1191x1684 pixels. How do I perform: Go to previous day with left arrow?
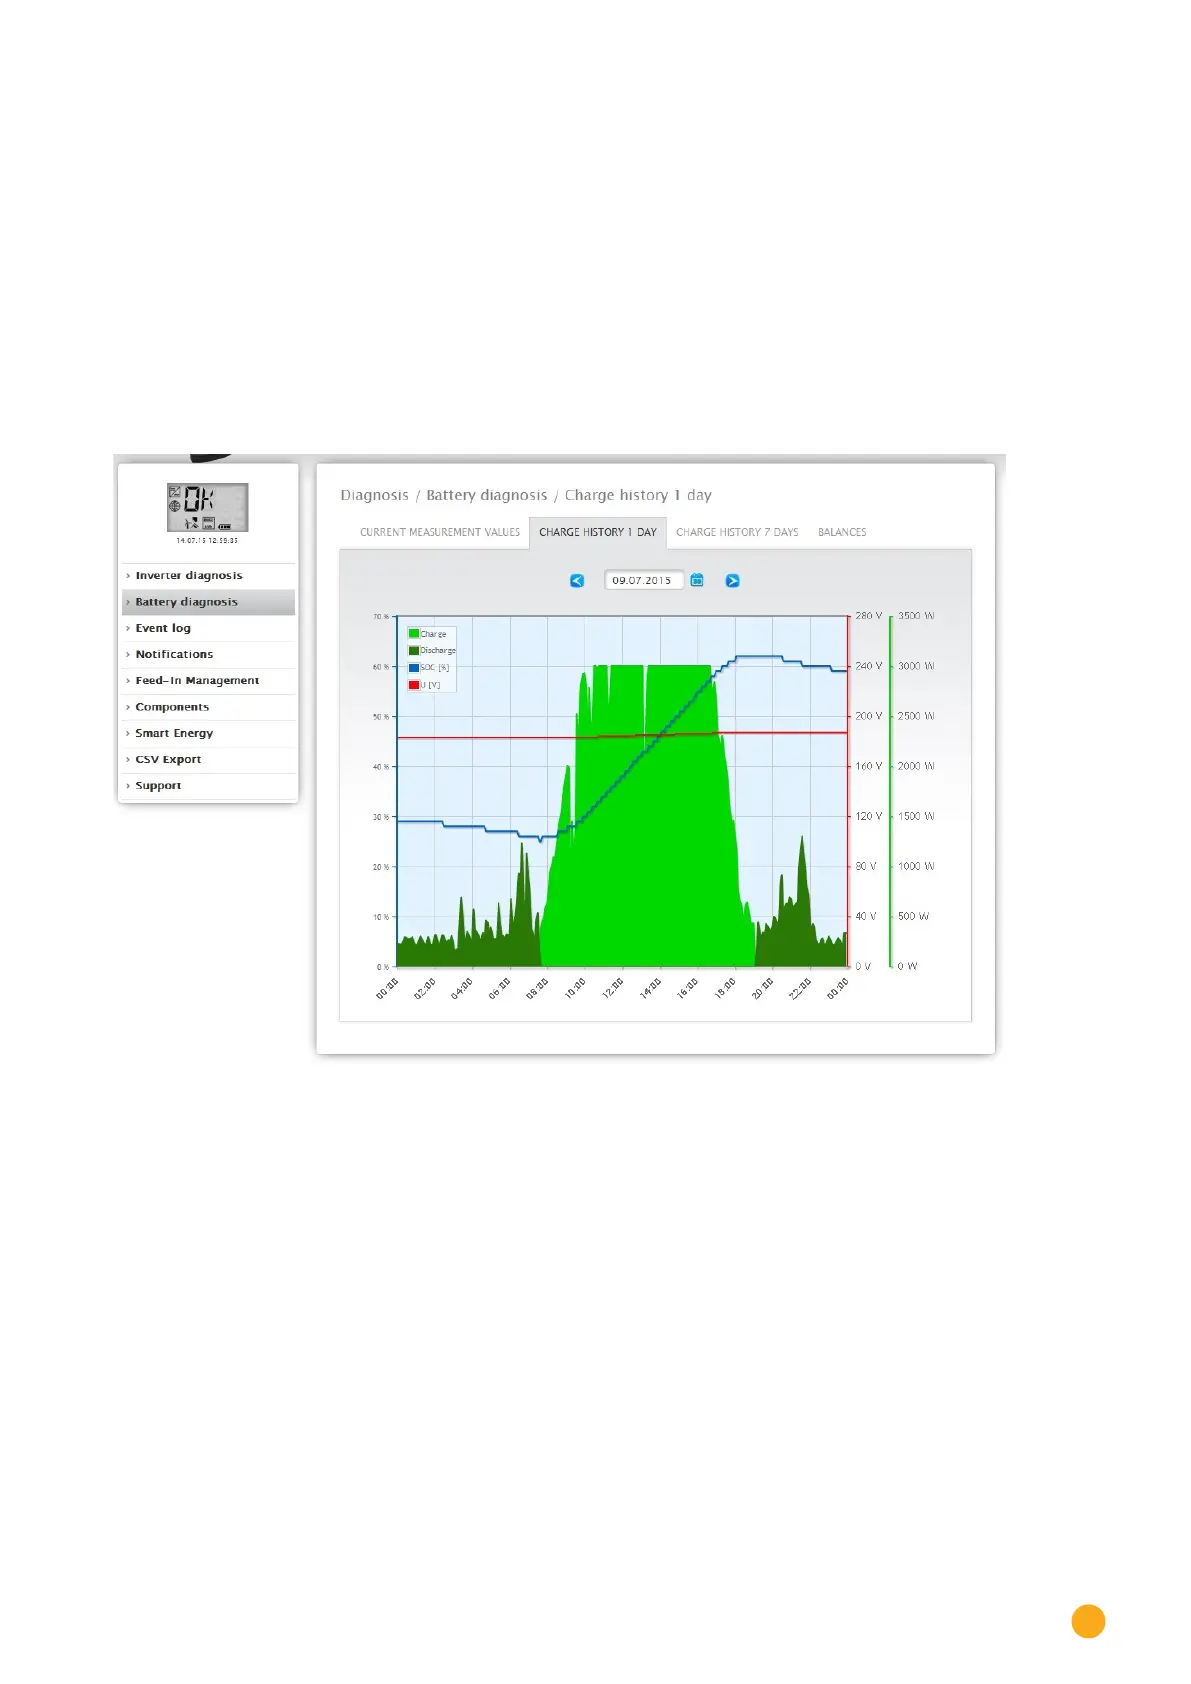click(577, 581)
